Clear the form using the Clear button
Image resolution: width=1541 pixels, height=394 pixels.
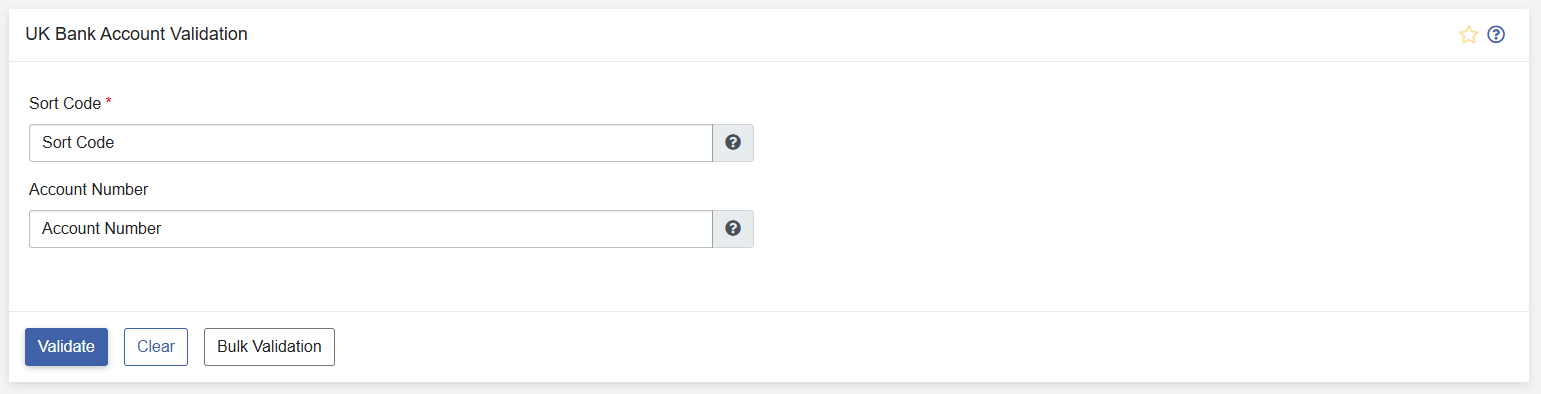tap(156, 347)
